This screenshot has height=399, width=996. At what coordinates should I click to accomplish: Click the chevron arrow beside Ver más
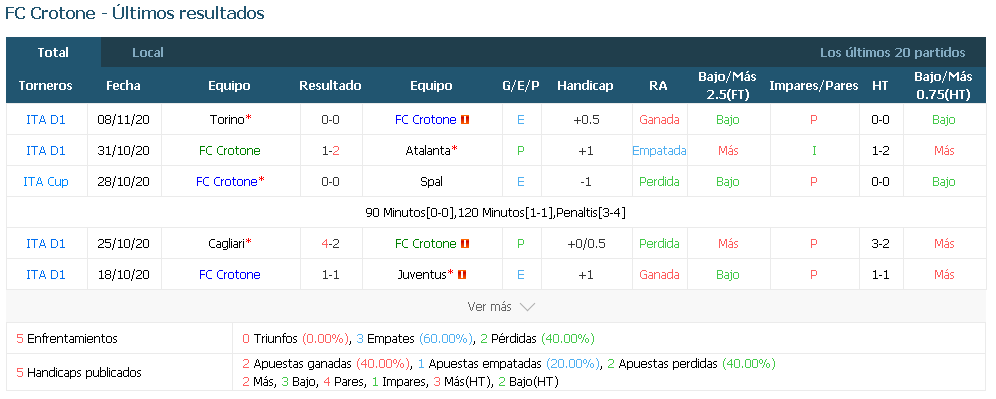pos(527,307)
